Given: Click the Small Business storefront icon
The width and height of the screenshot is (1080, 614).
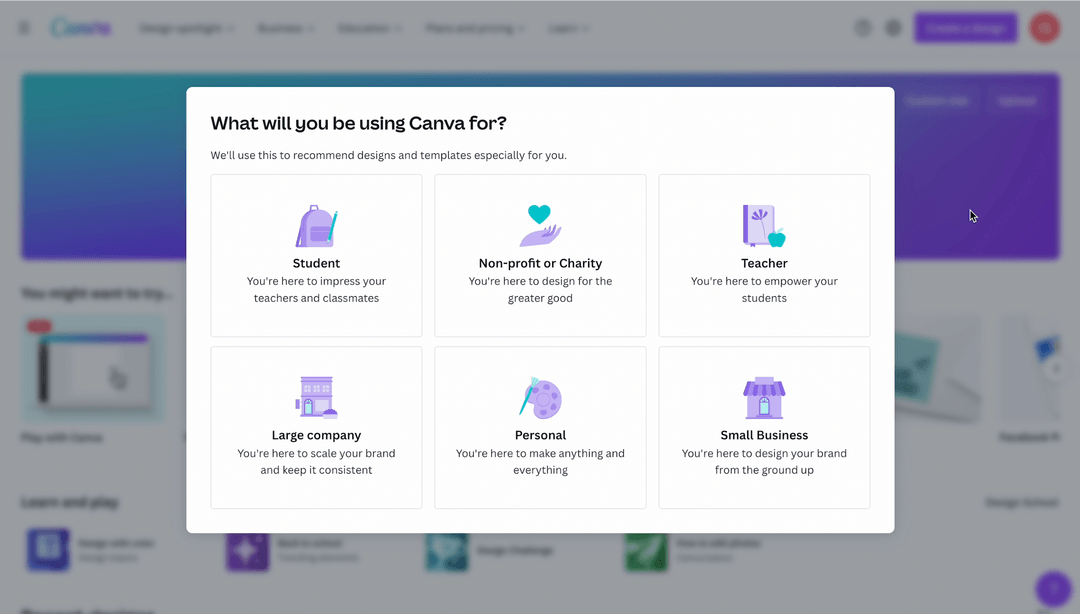Looking at the screenshot, I should click(x=764, y=398).
